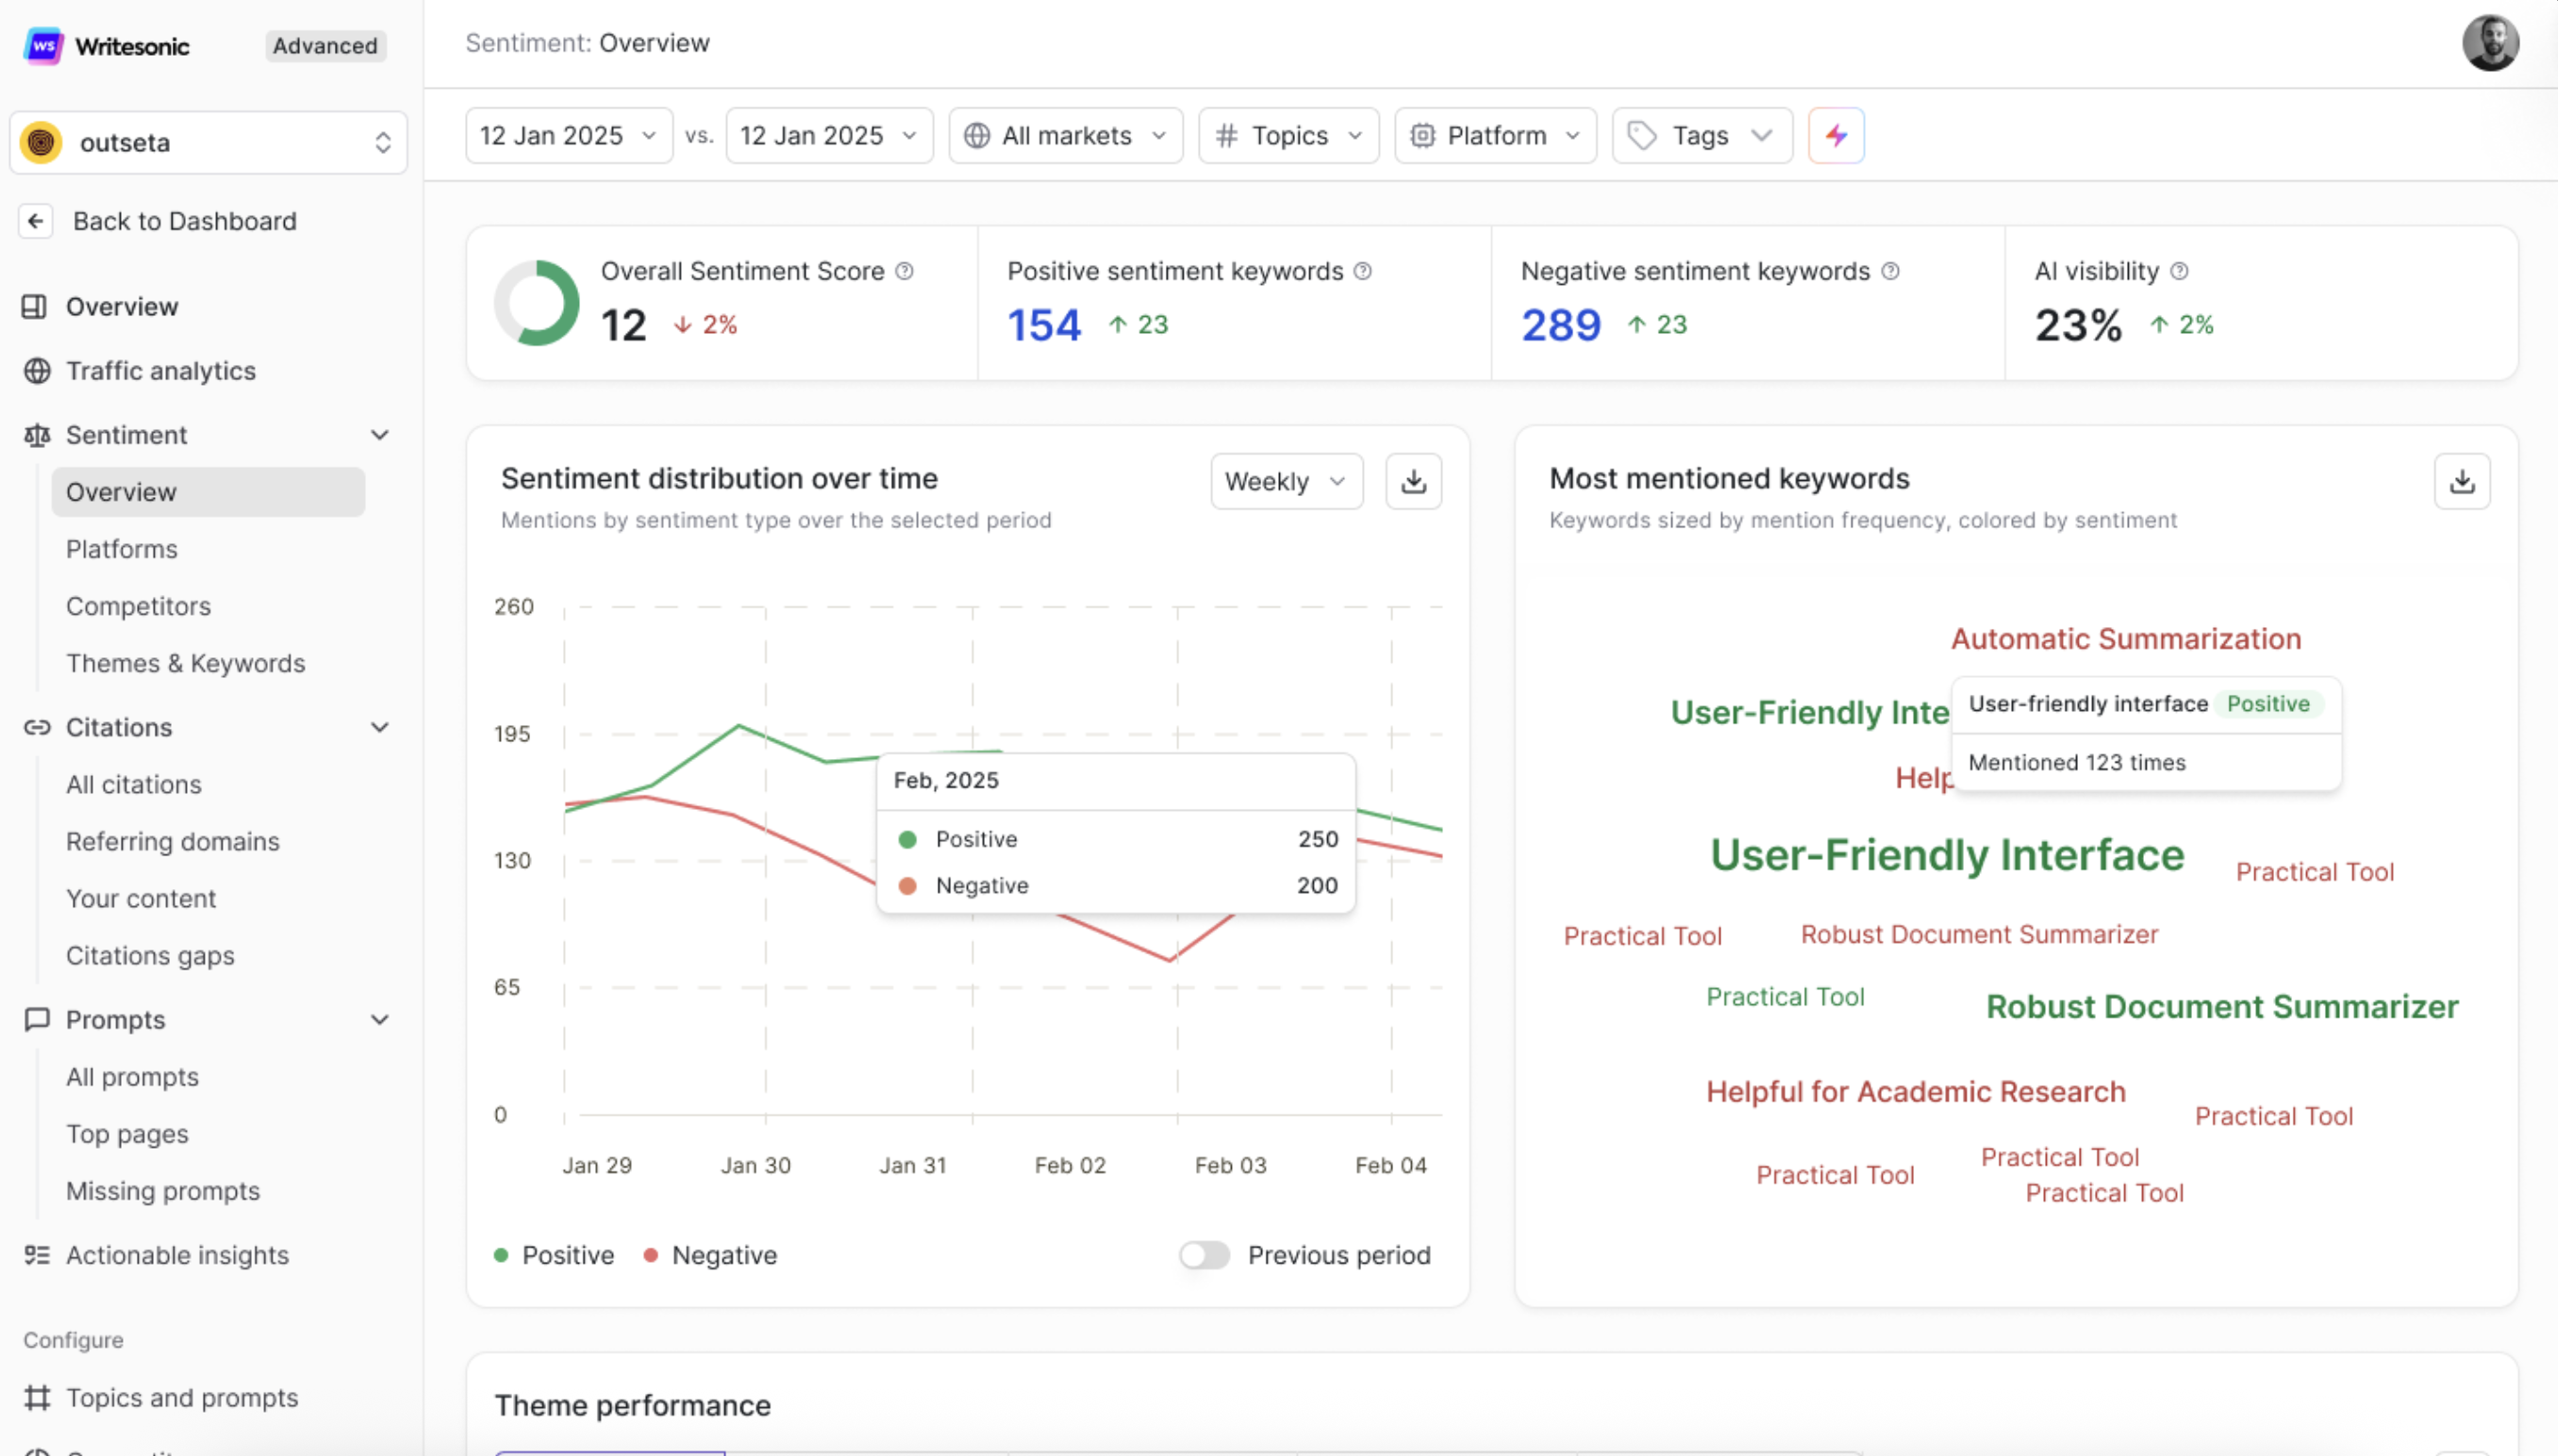Viewport: 2558px width, 1456px height.
Task: Click Negative sentiment keywords info icon
Action: [x=1890, y=271]
